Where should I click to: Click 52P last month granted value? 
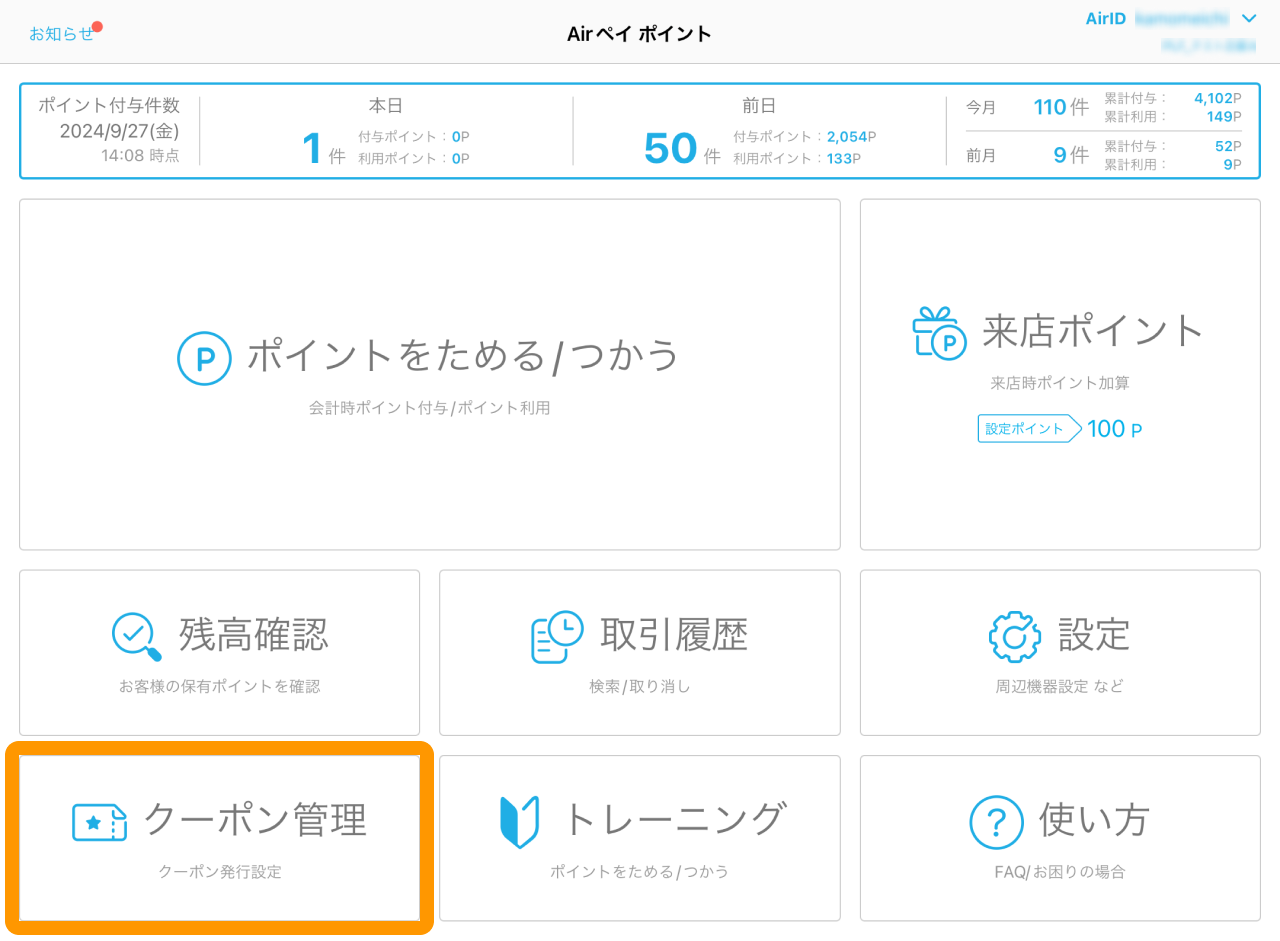click(1228, 146)
